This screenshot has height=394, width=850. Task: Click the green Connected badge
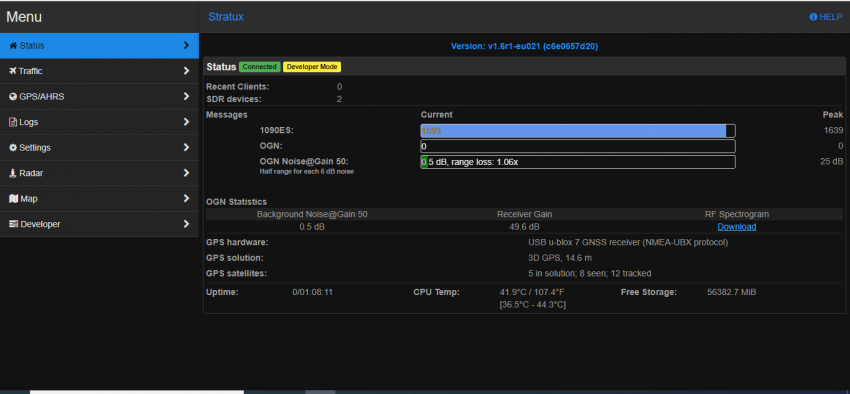[260, 67]
